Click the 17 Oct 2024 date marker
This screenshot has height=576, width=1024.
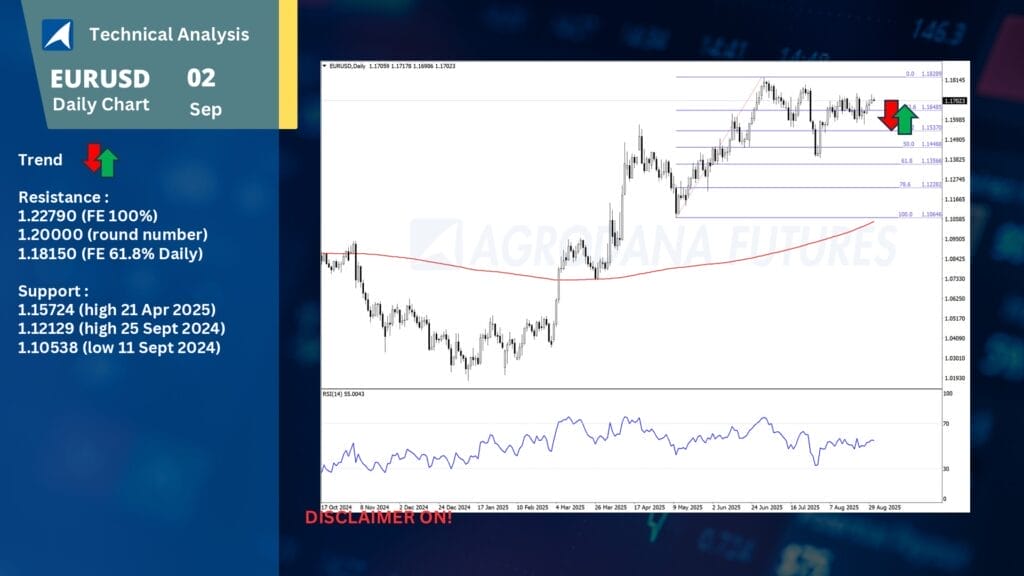(x=337, y=507)
